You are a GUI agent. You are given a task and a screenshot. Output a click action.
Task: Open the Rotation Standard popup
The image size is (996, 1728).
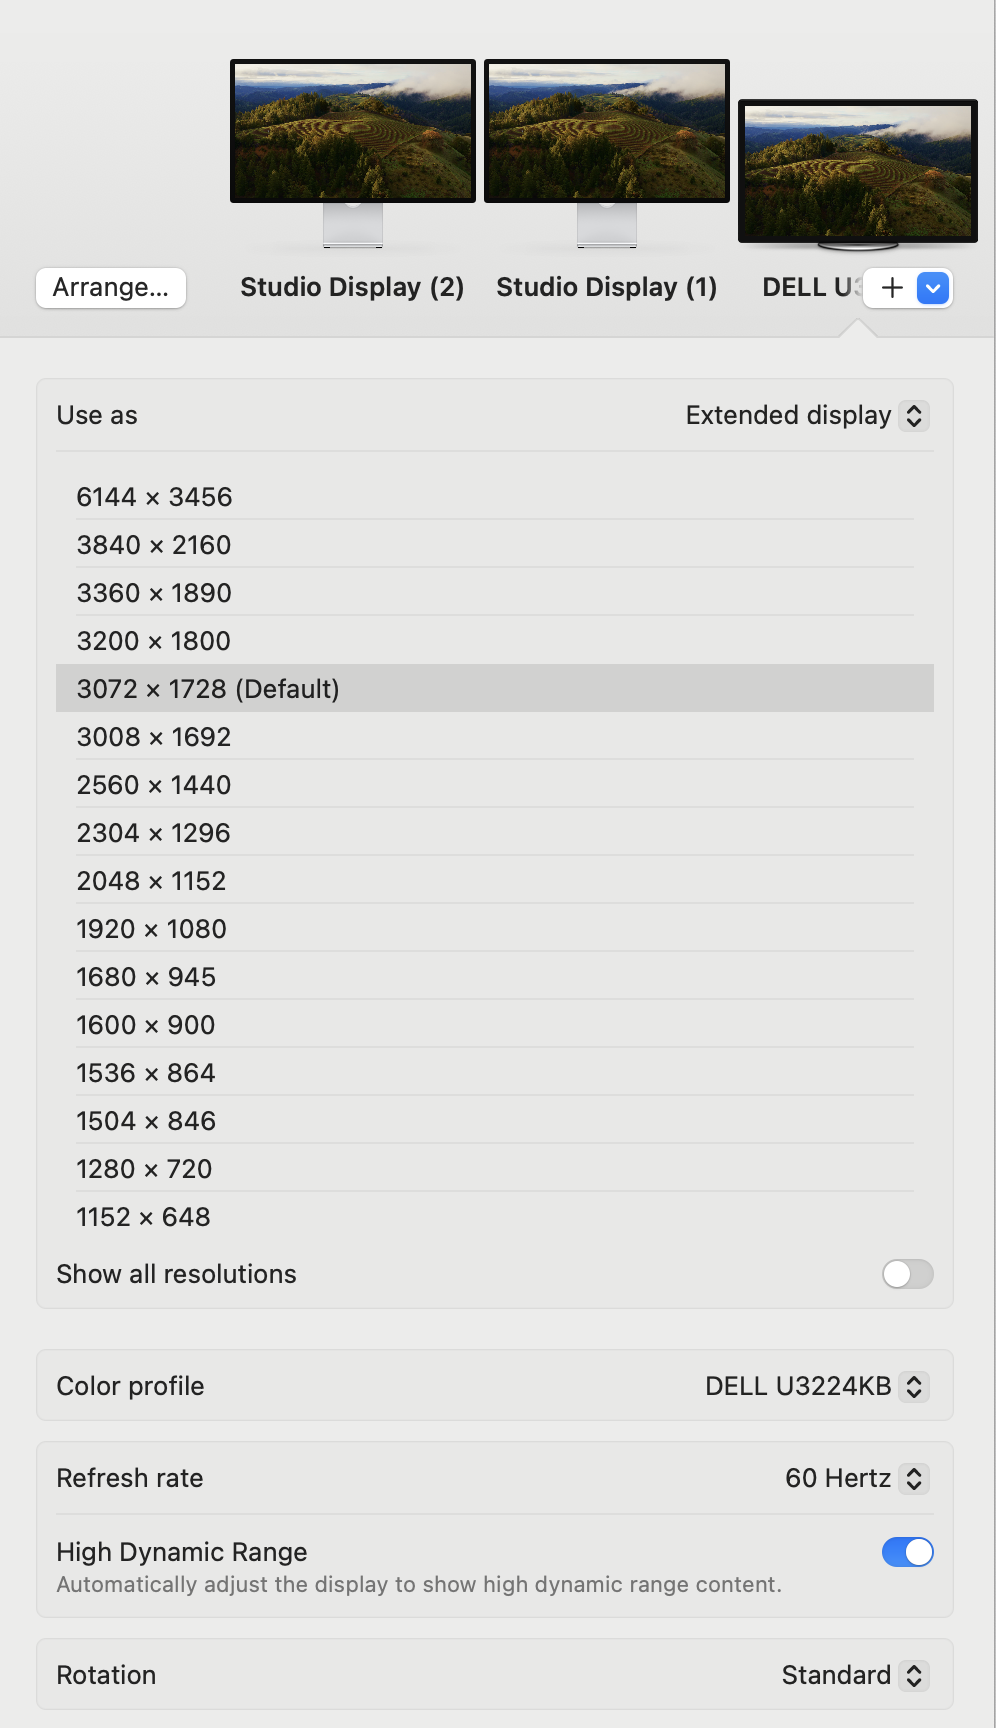[855, 1675]
